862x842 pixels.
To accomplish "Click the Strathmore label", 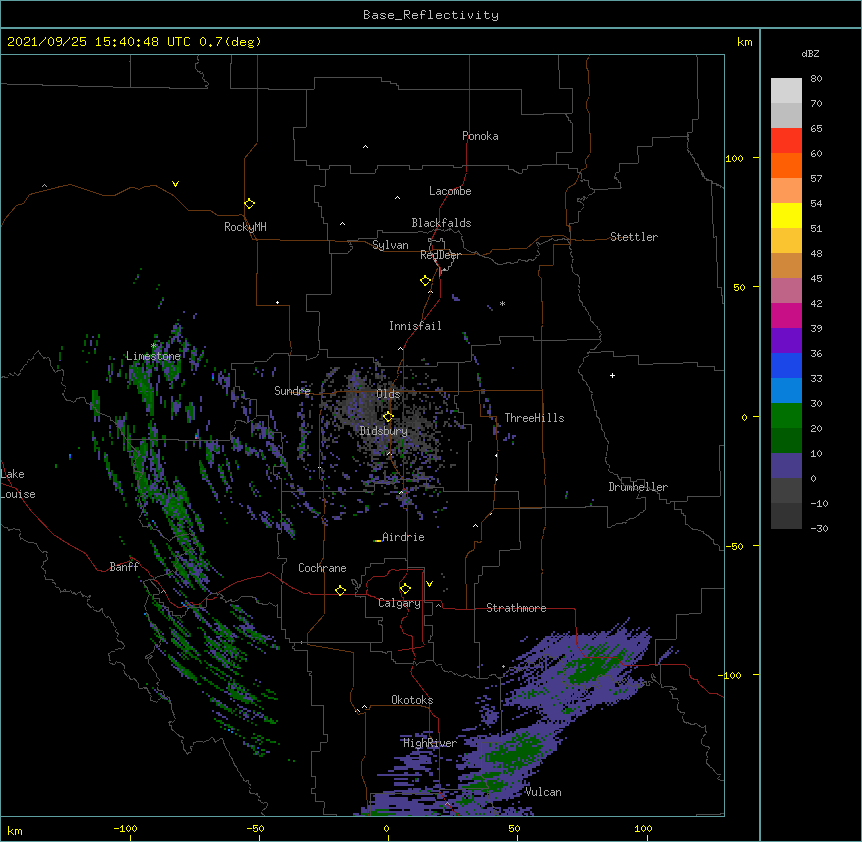I will (516, 608).
